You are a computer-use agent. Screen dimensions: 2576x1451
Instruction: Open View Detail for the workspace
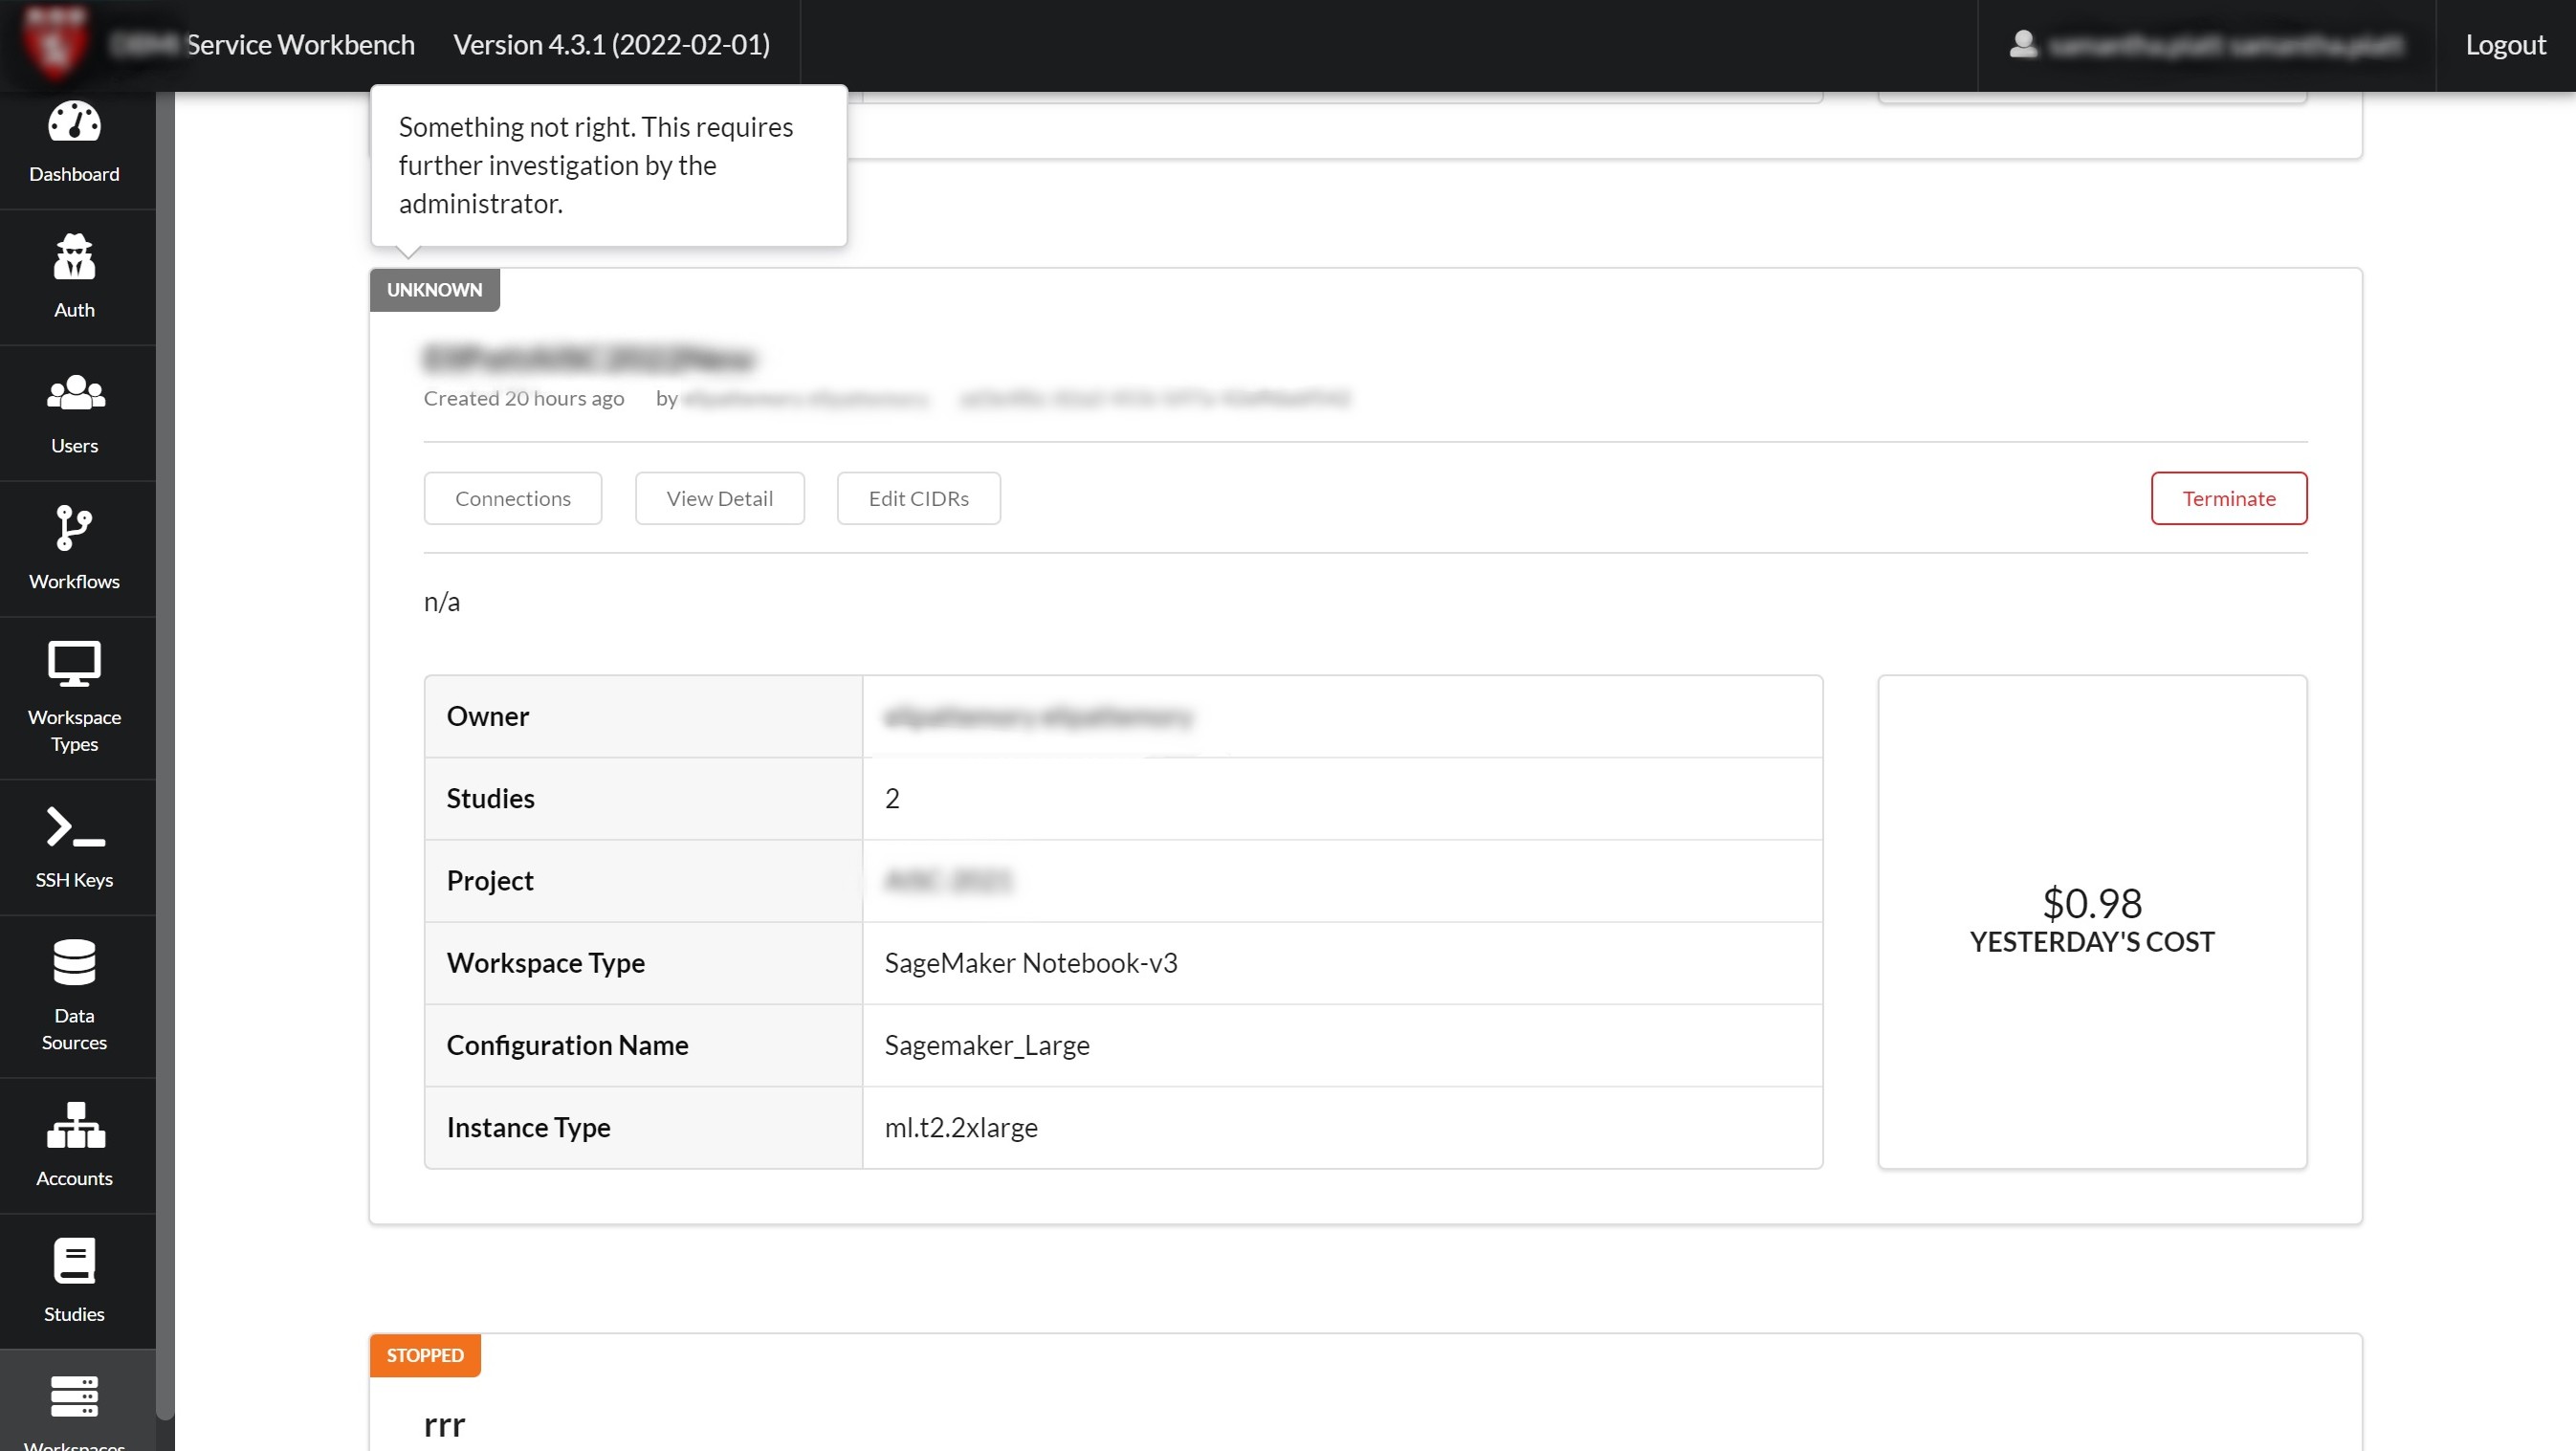pyautogui.click(x=719, y=497)
